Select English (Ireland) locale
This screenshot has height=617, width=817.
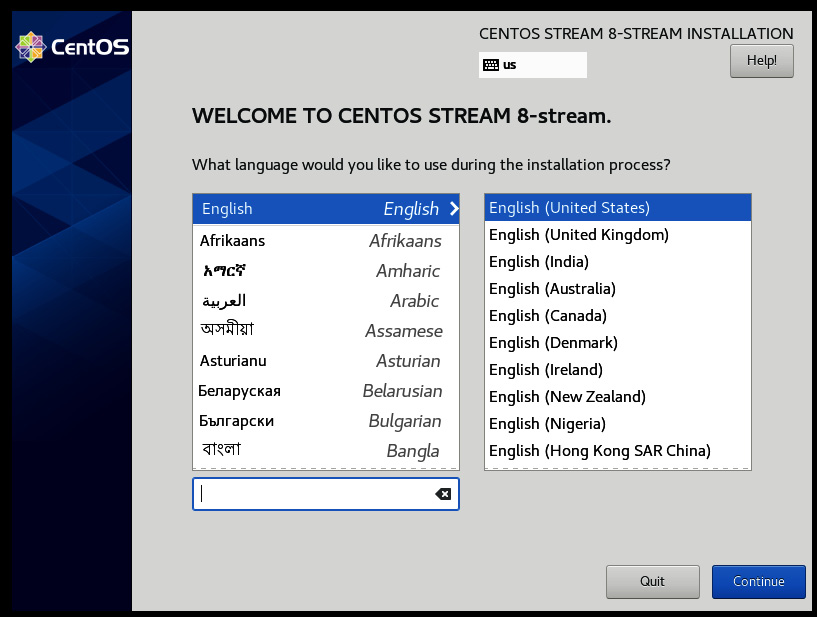617,370
